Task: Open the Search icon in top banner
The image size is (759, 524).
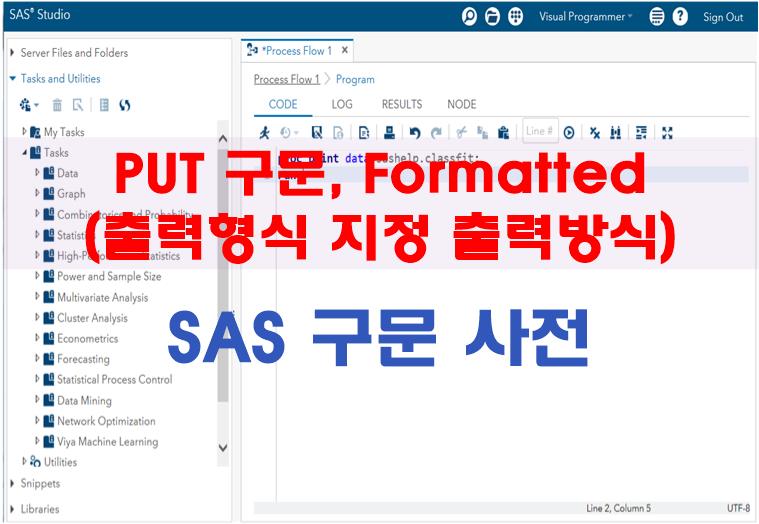Action: 469,16
